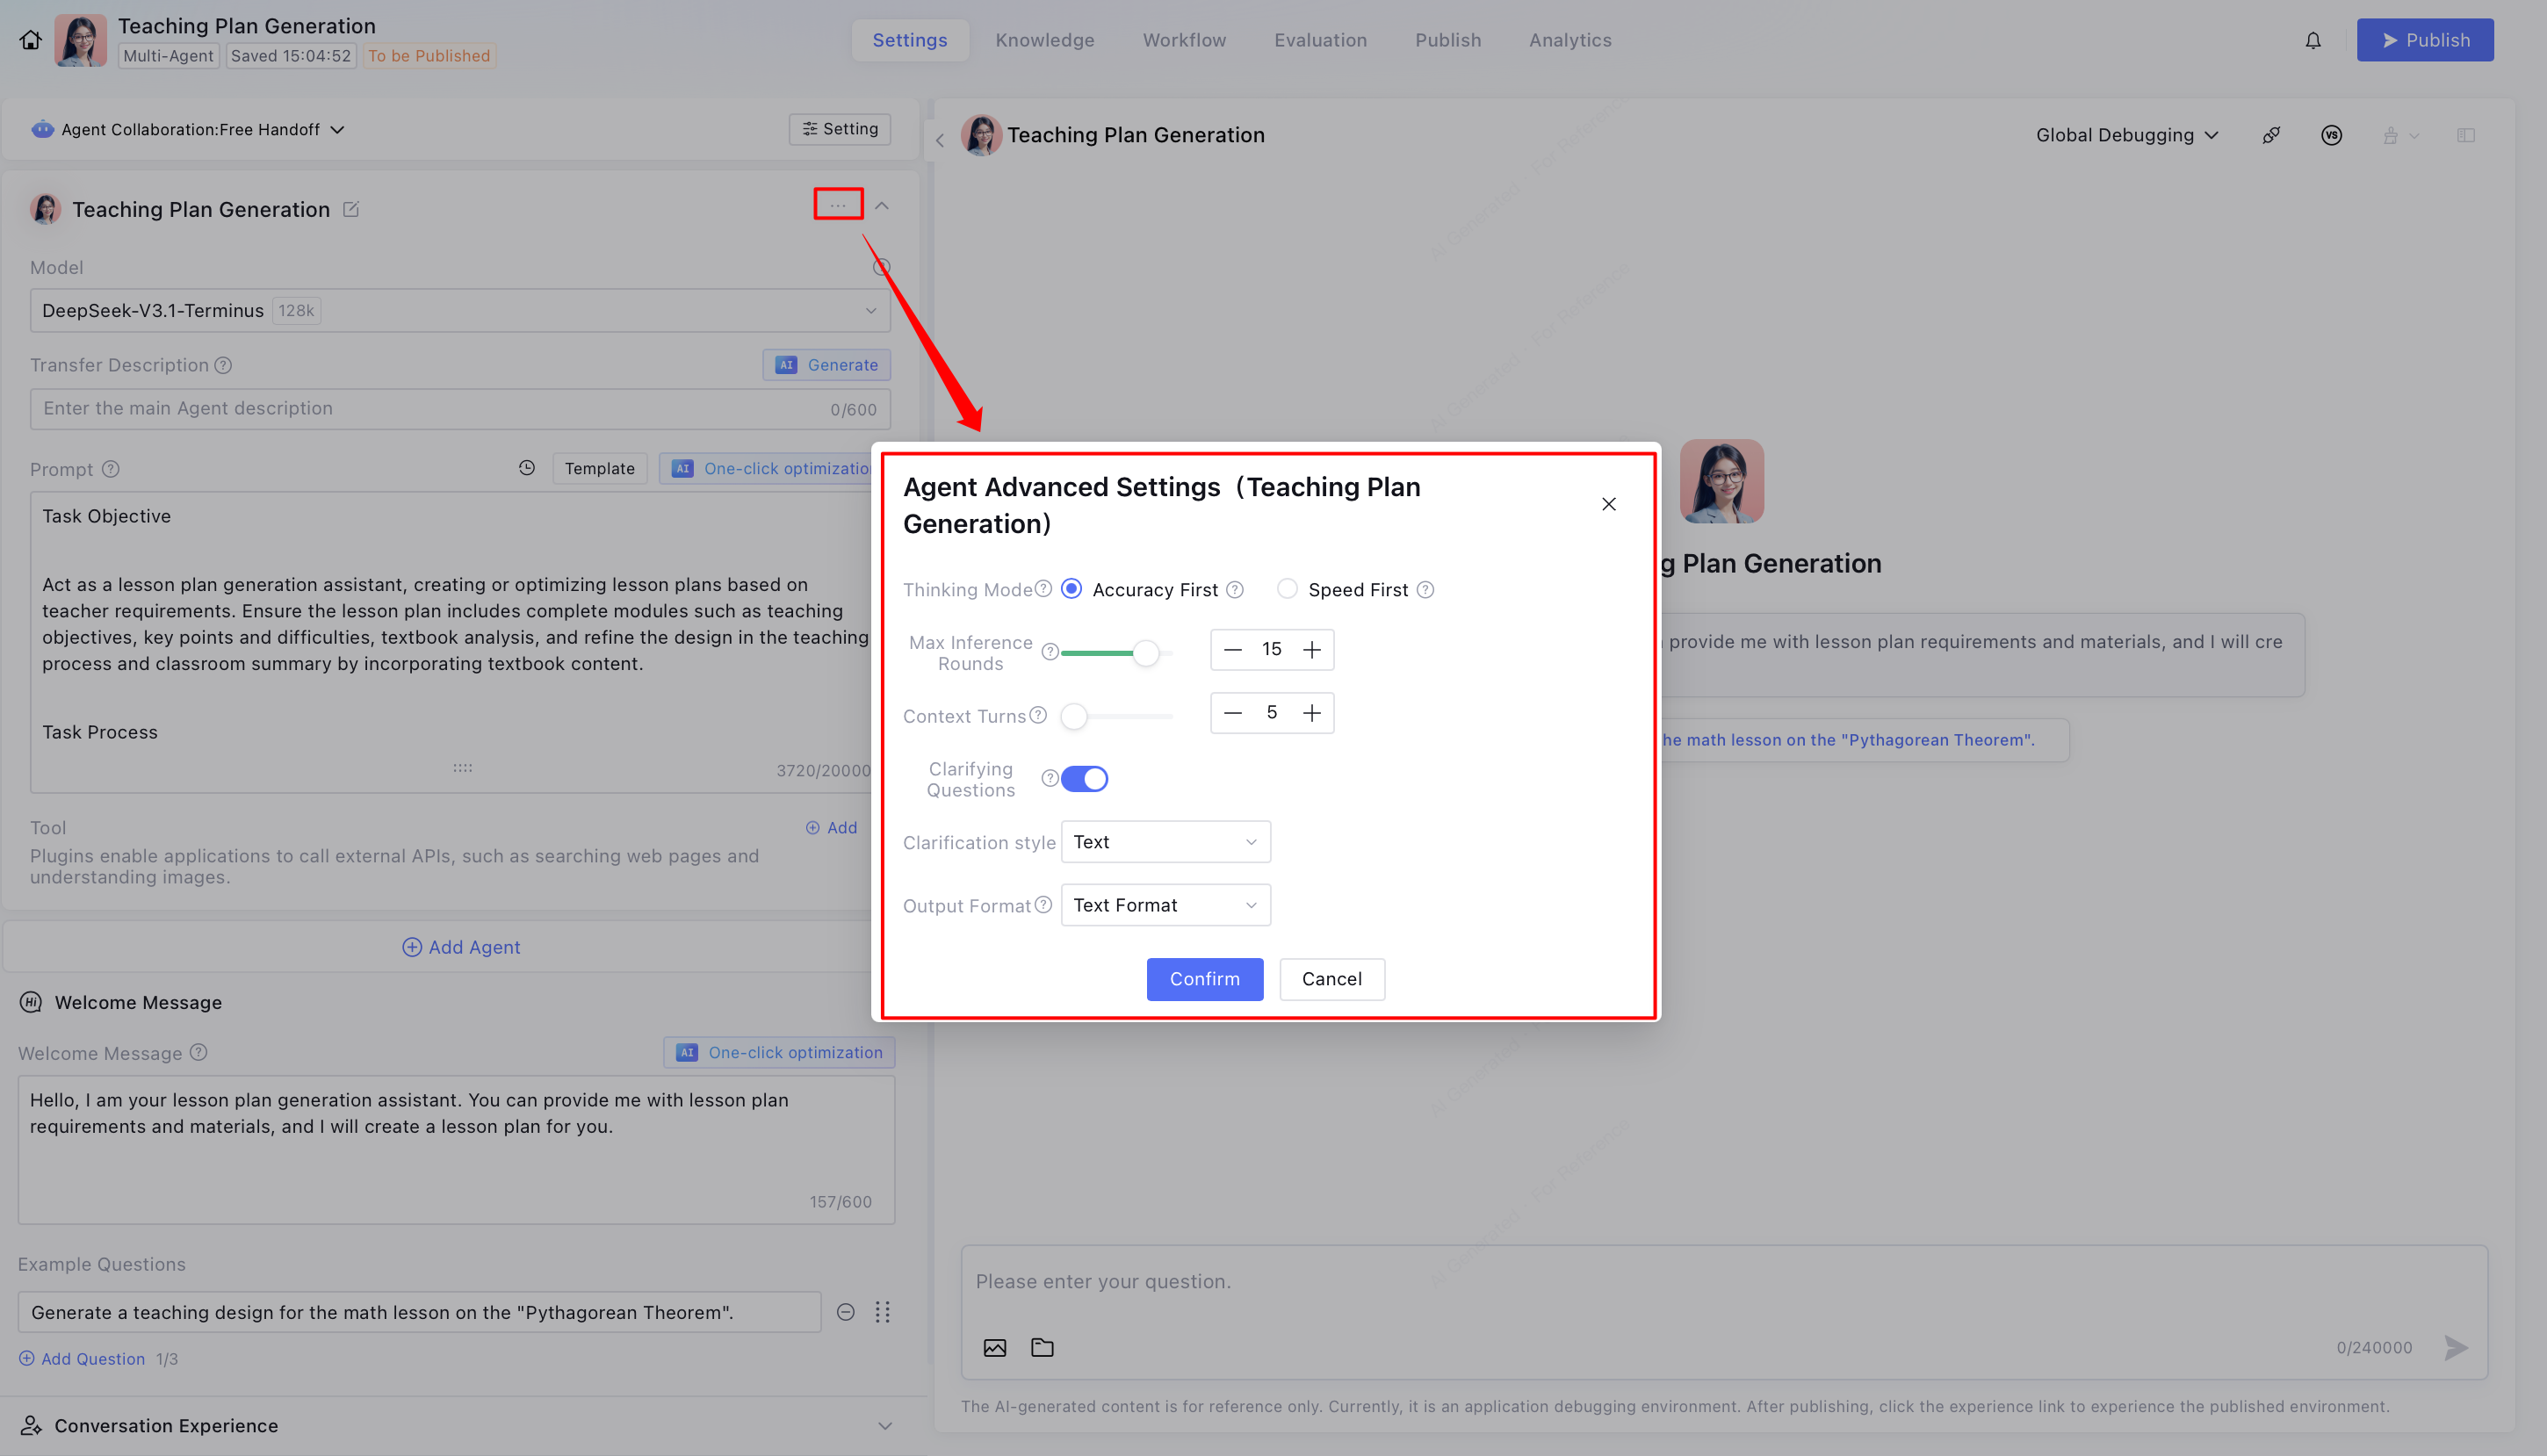
Task: Increase the Context Turns value with the plus button
Action: tap(1311, 713)
